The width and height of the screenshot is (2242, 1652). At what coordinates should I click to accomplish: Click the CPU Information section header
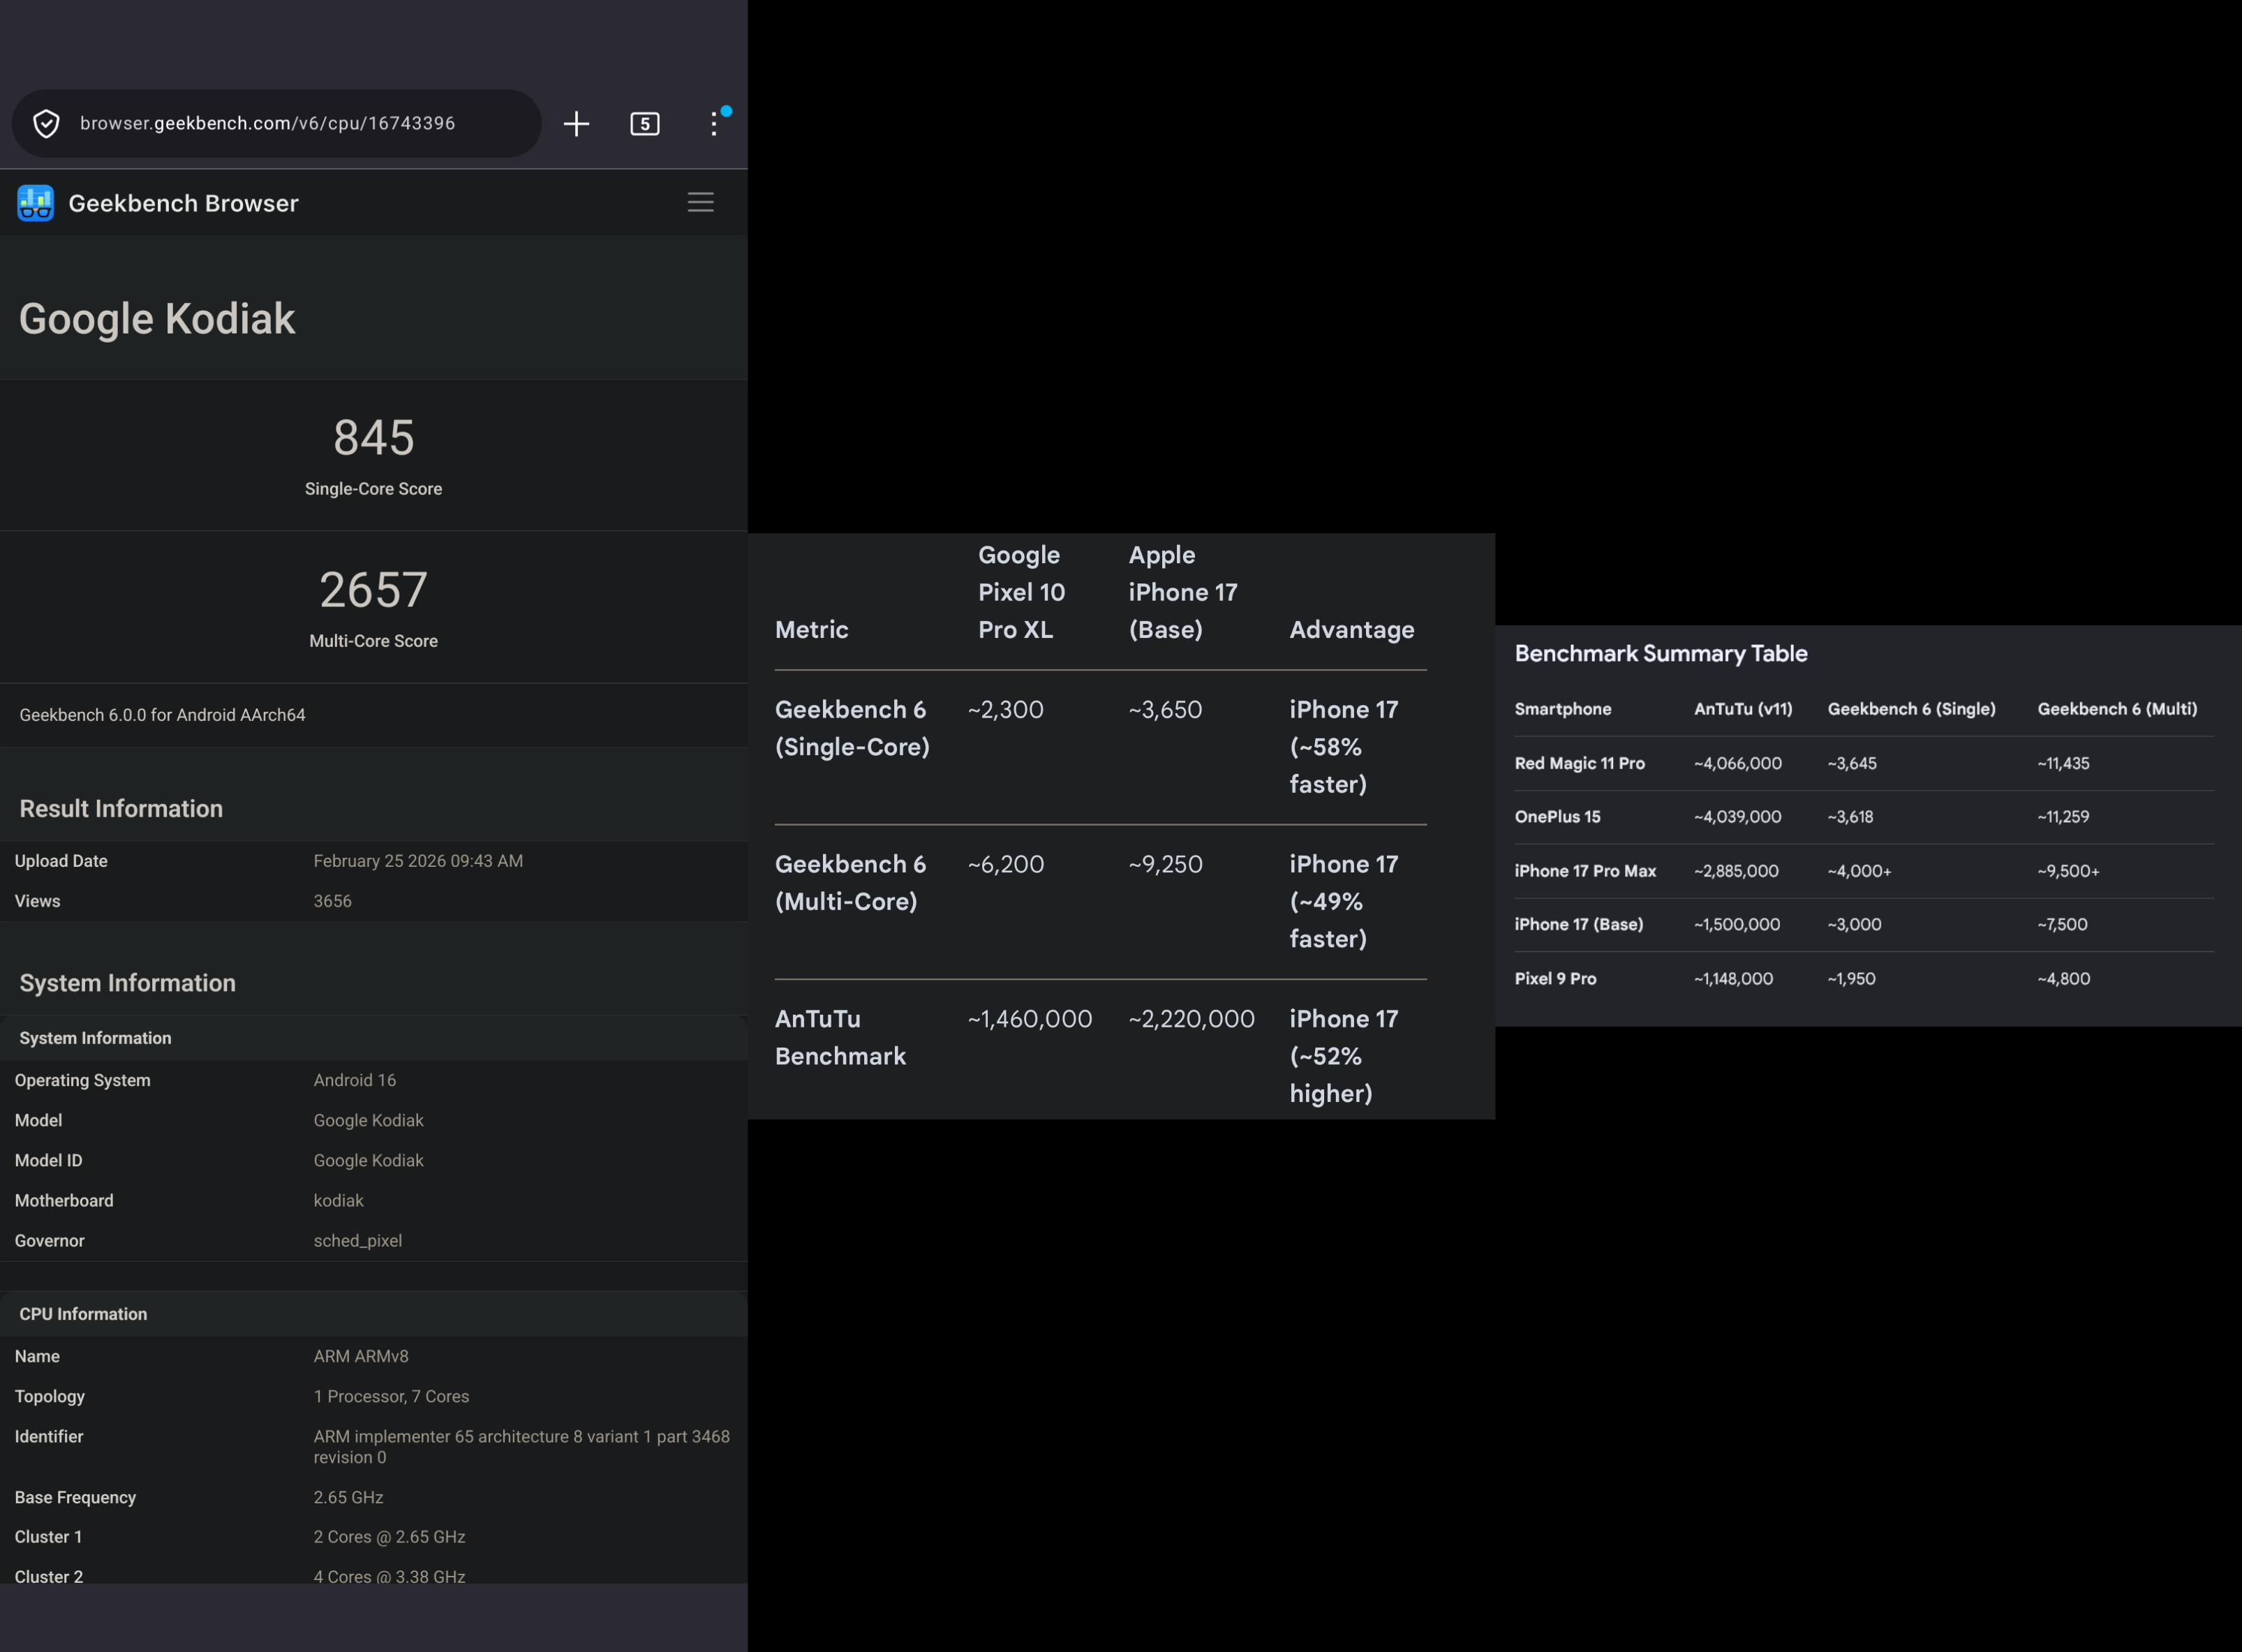click(83, 1314)
